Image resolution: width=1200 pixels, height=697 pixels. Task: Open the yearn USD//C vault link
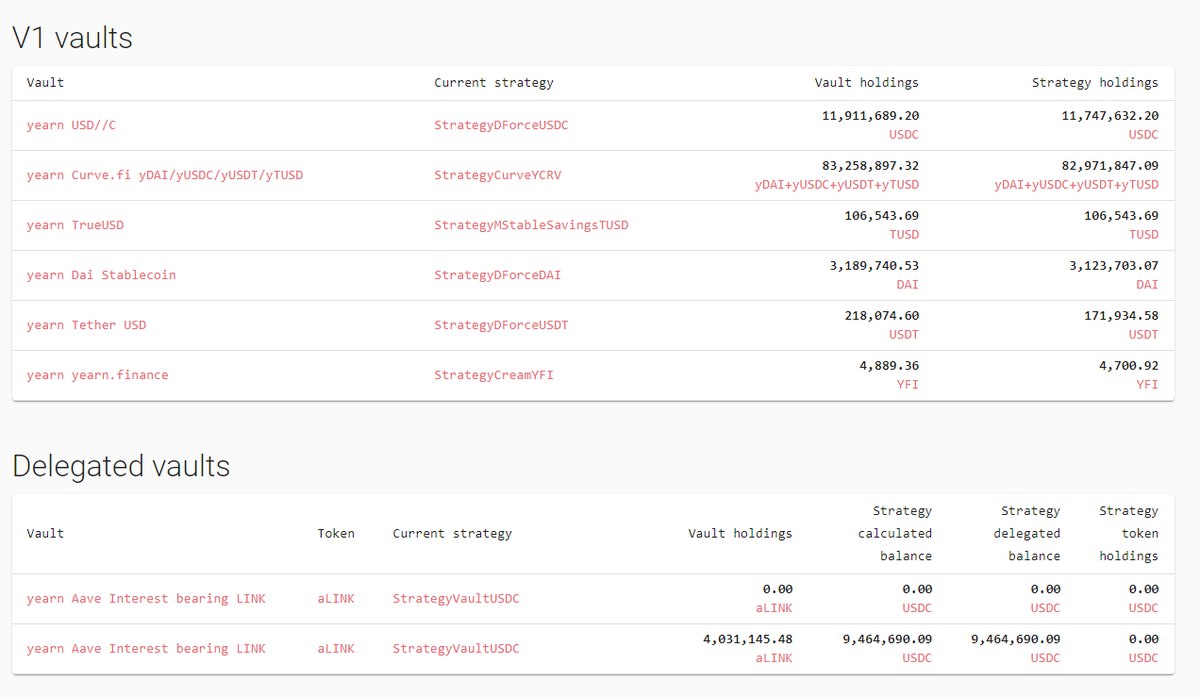(71, 125)
